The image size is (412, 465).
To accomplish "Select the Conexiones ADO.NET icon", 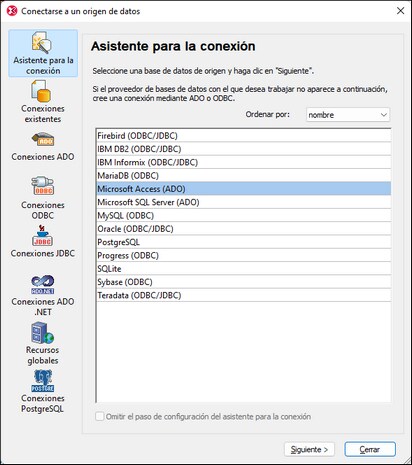I will coord(43,284).
